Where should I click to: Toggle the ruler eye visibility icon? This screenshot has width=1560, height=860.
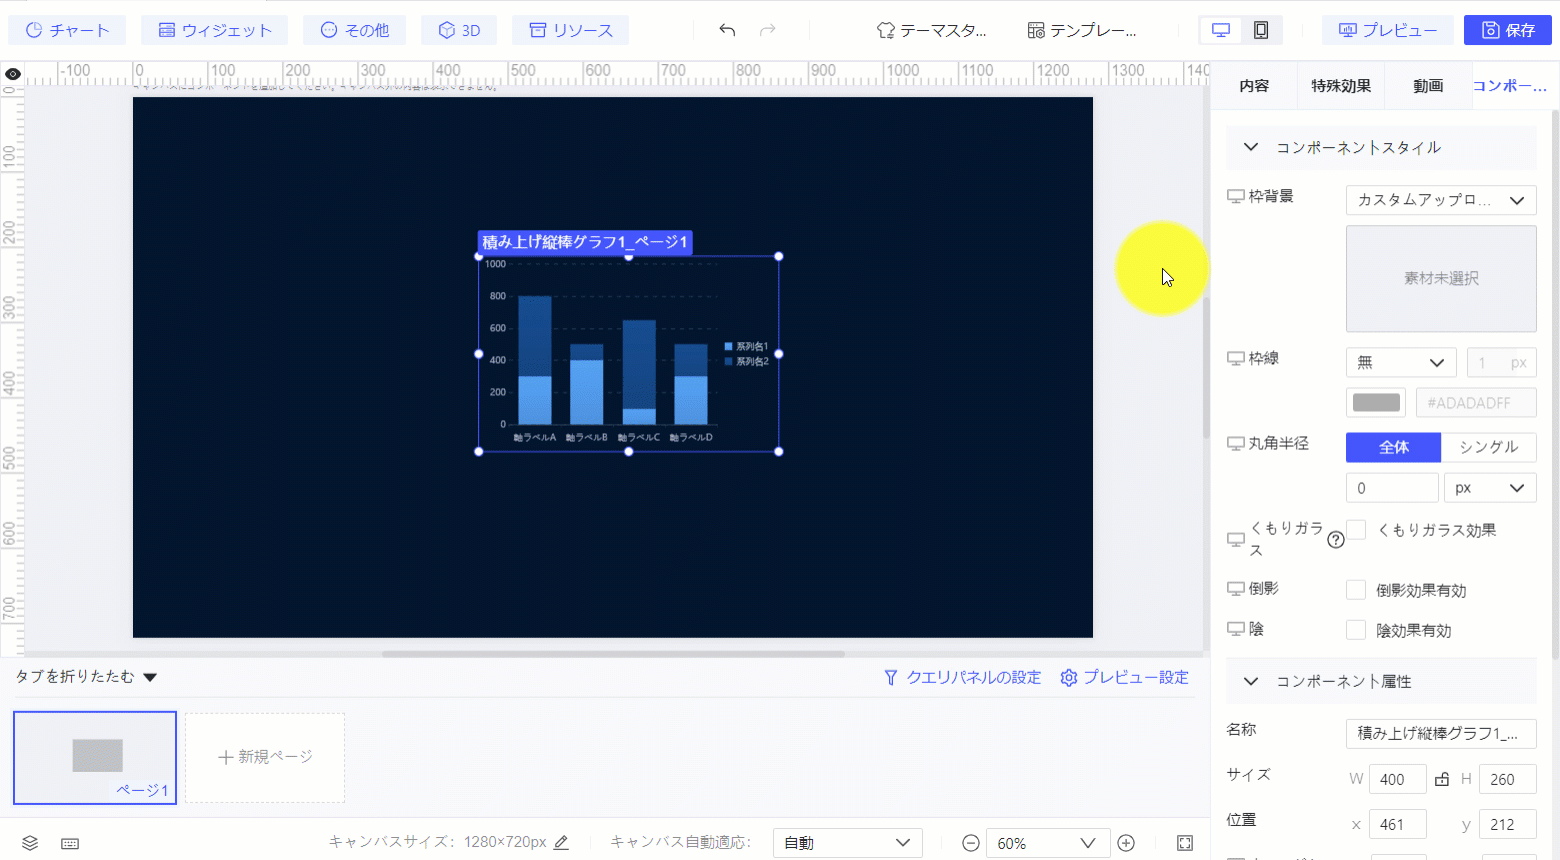[x=12, y=74]
